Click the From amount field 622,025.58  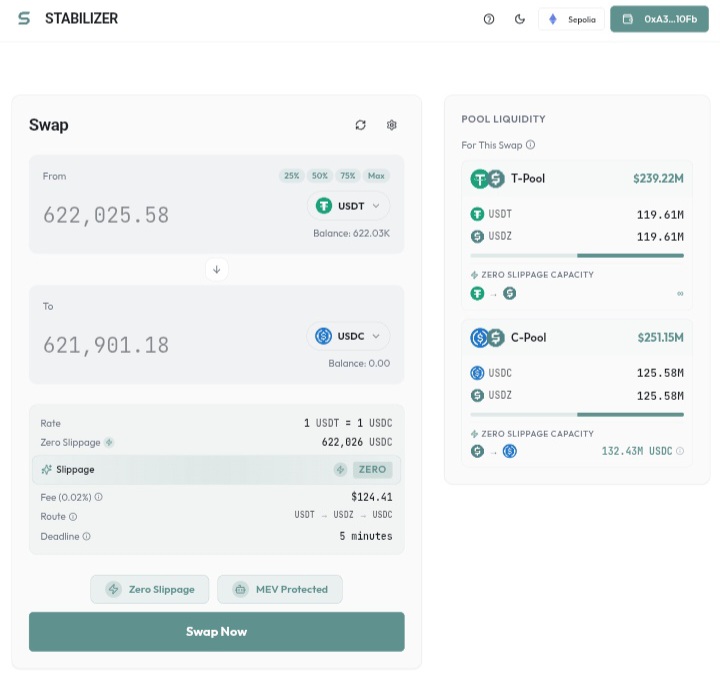pos(106,215)
